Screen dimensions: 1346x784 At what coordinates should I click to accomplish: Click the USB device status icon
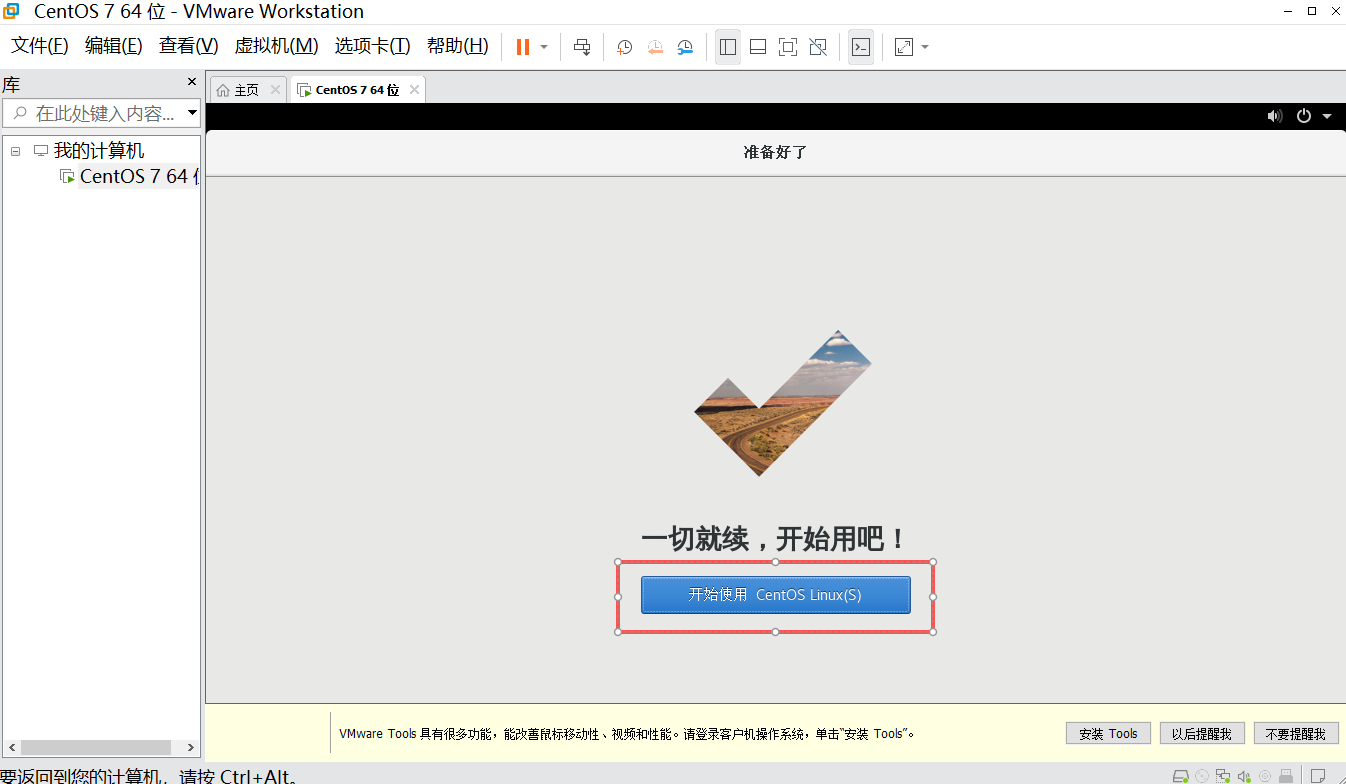coord(1286,775)
